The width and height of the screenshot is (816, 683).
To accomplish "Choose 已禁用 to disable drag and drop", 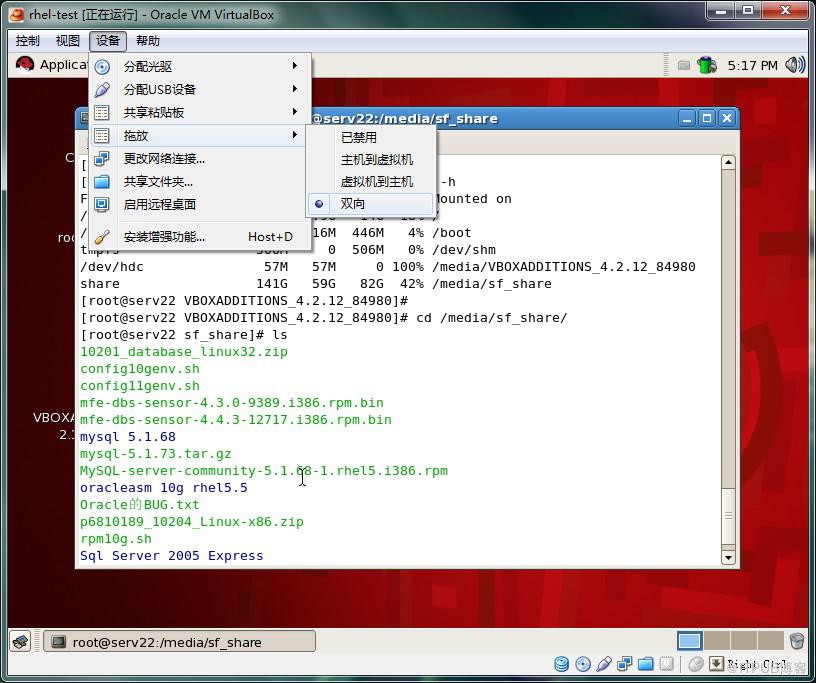I will [x=370, y=137].
